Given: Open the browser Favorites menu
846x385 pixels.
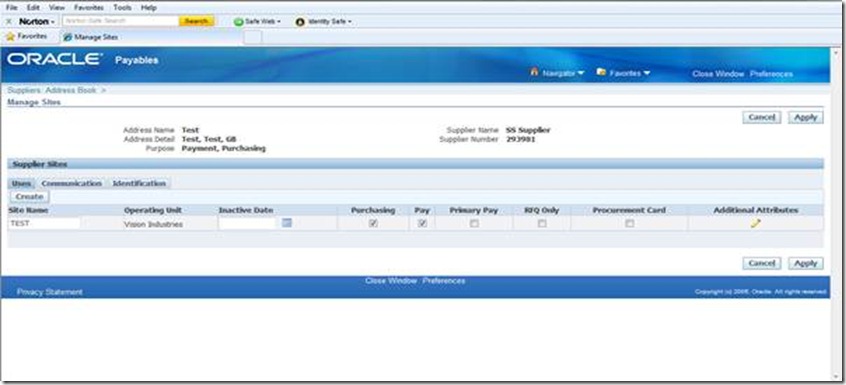Looking at the screenshot, I should pyautogui.click(x=88, y=8).
